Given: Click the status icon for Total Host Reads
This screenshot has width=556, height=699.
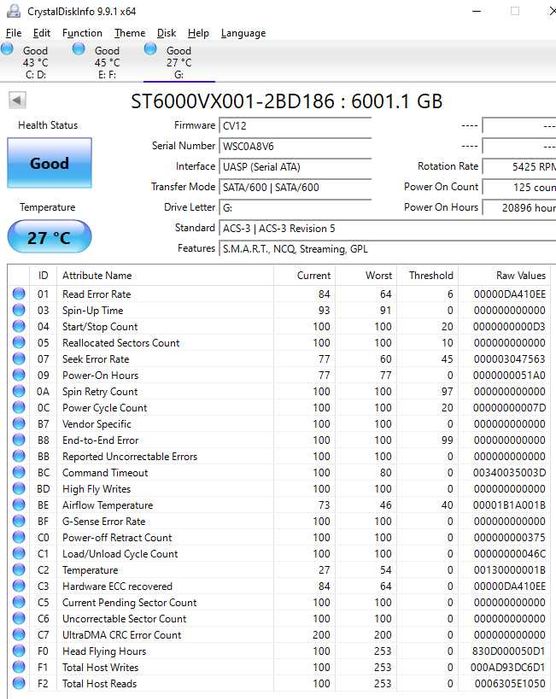Looking at the screenshot, I should click(x=19, y=683).
